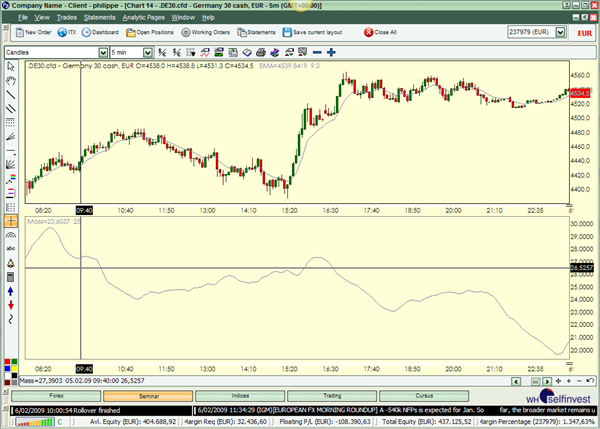Click the blue plus zoom-in icon
This screenshot has width=600, height=429.
[331, 52]
